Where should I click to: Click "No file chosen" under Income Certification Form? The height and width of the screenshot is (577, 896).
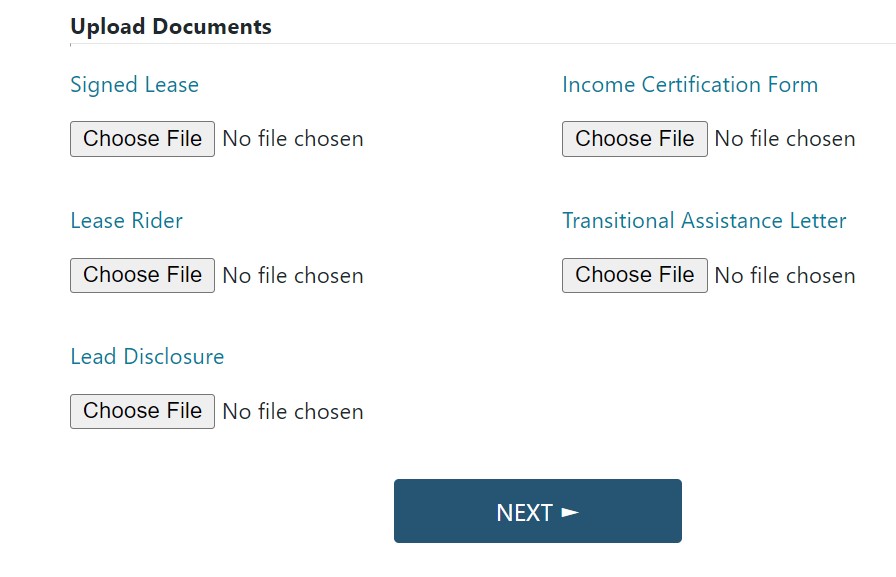click(785, 139)
